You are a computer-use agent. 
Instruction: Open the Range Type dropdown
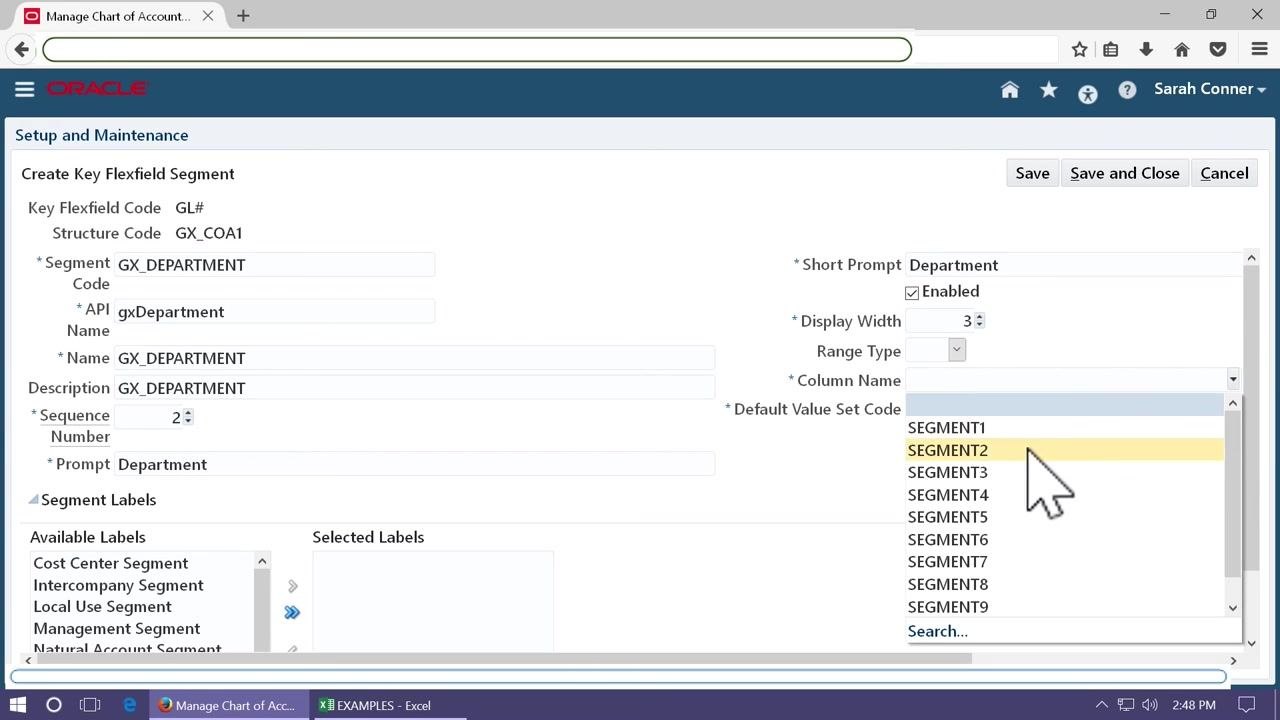pos(957,350)
